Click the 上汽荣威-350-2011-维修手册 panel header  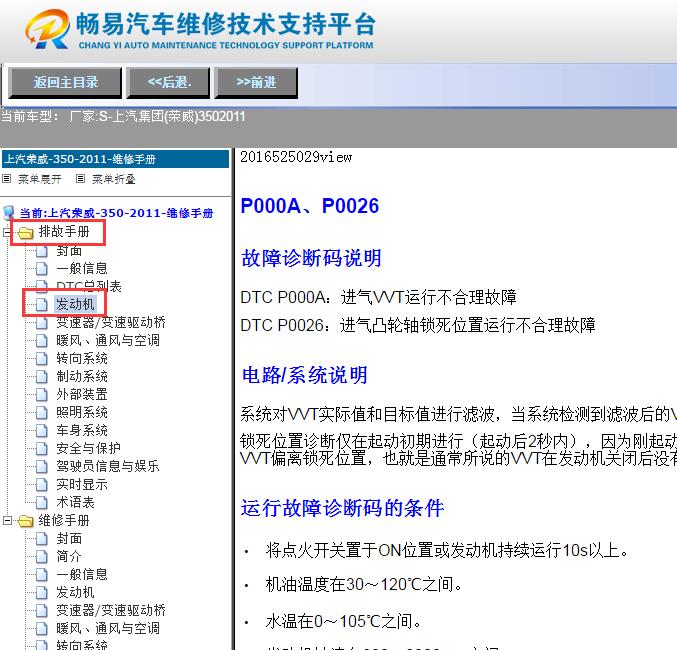click(115, 159)
